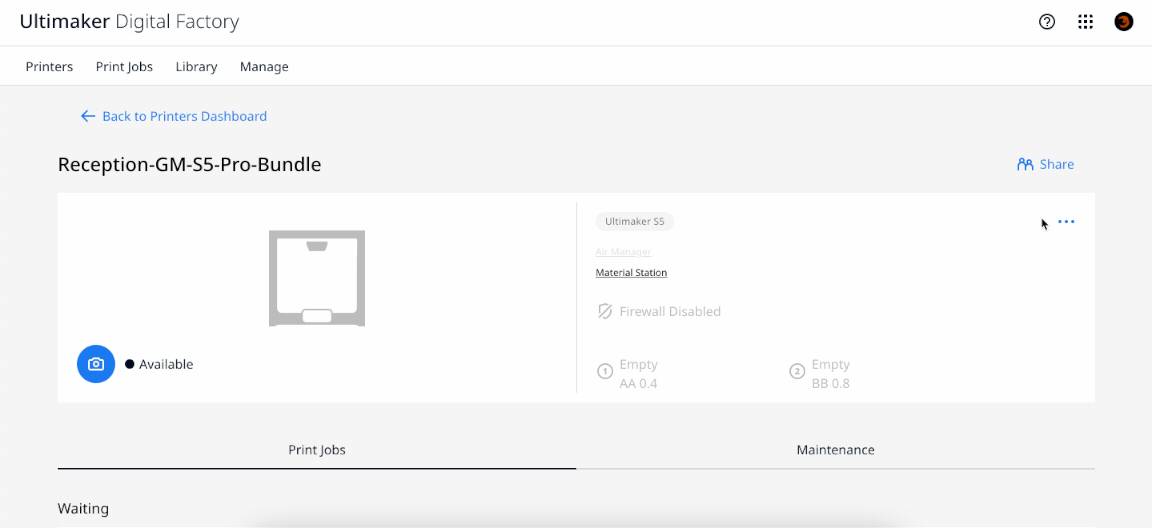Click the printer illustration thumbnail
This screenshot has width=1152, height=528.
click(x=317, y=278)
